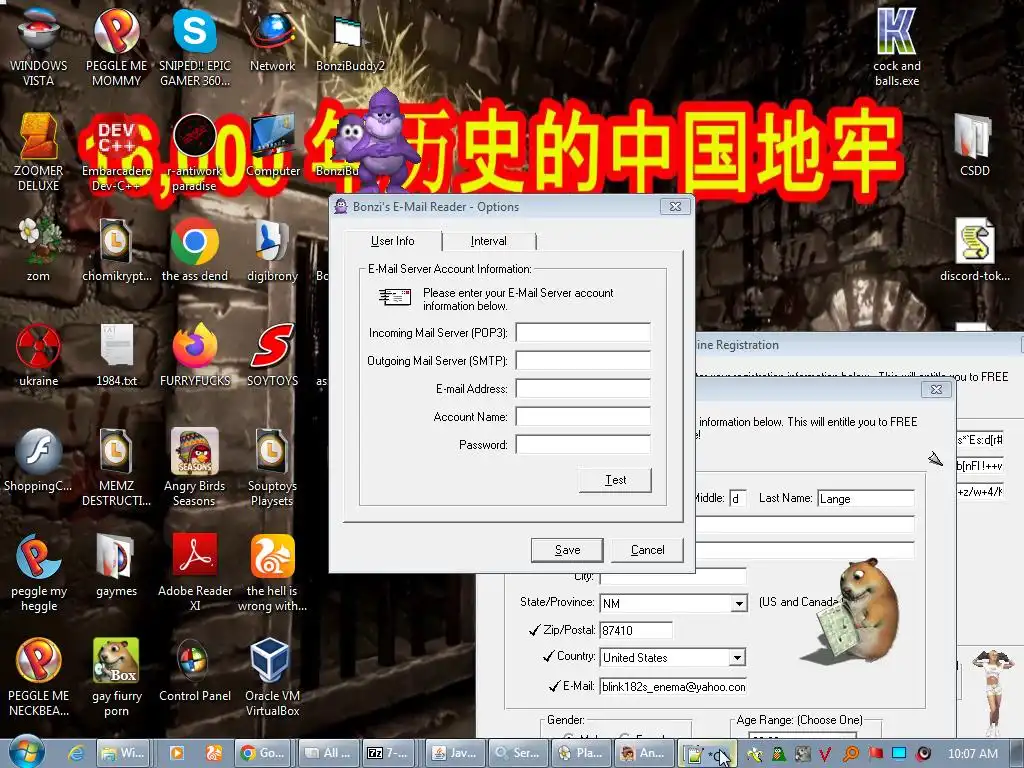1024x768 pixels.
Task: Click the registration E-Mail field
Action: tap(673, 686)
